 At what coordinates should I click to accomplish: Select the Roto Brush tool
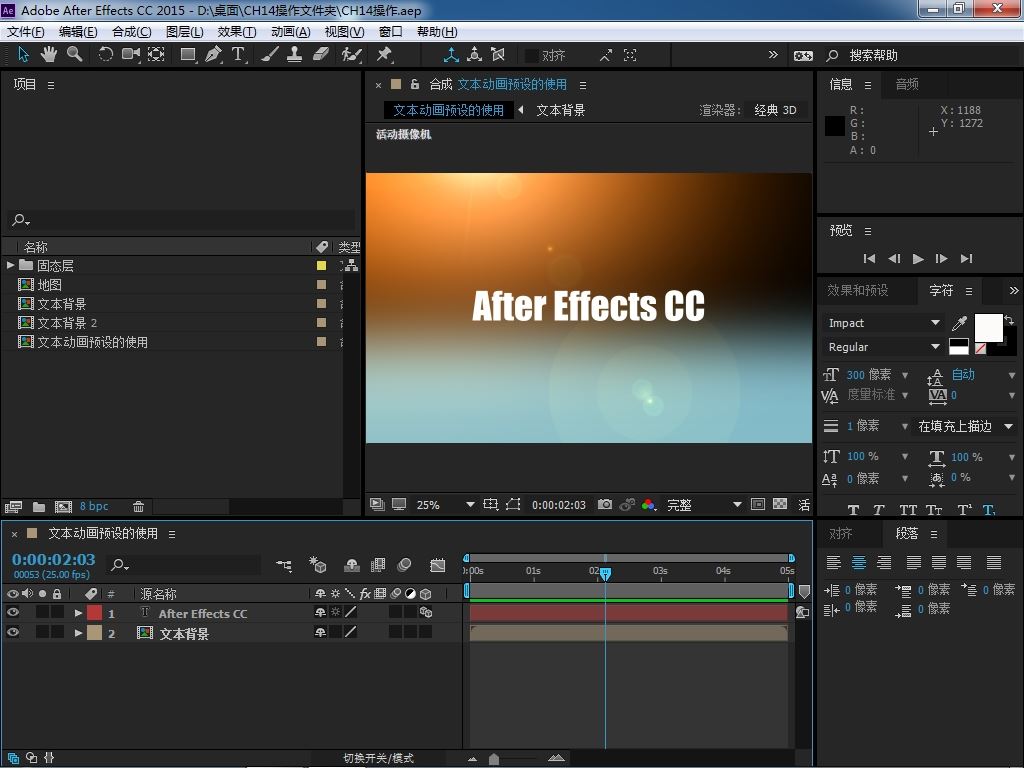351,55
